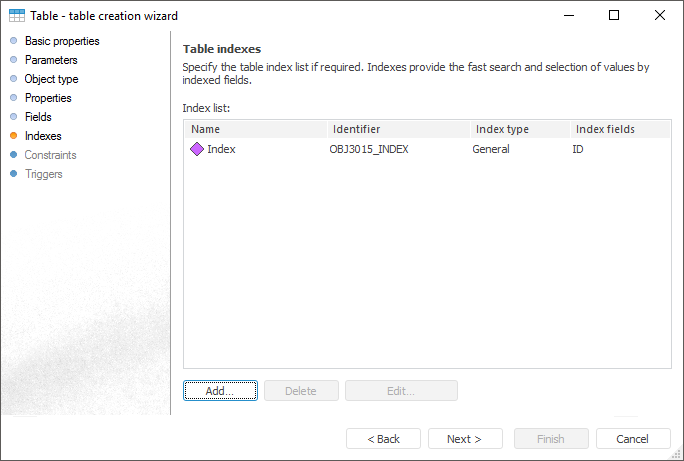
Task: Select the Triggers wizard step
Action: (43, 174)
